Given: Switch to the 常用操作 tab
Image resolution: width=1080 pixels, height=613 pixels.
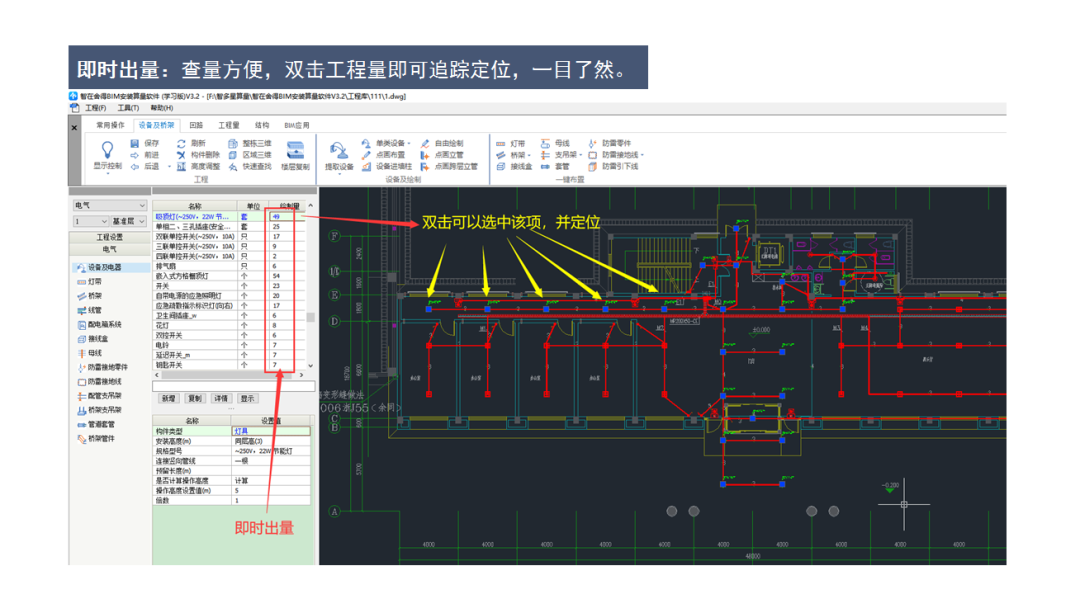Looking at the screenshot, I should pyautogui.click(x=110, y=125).
